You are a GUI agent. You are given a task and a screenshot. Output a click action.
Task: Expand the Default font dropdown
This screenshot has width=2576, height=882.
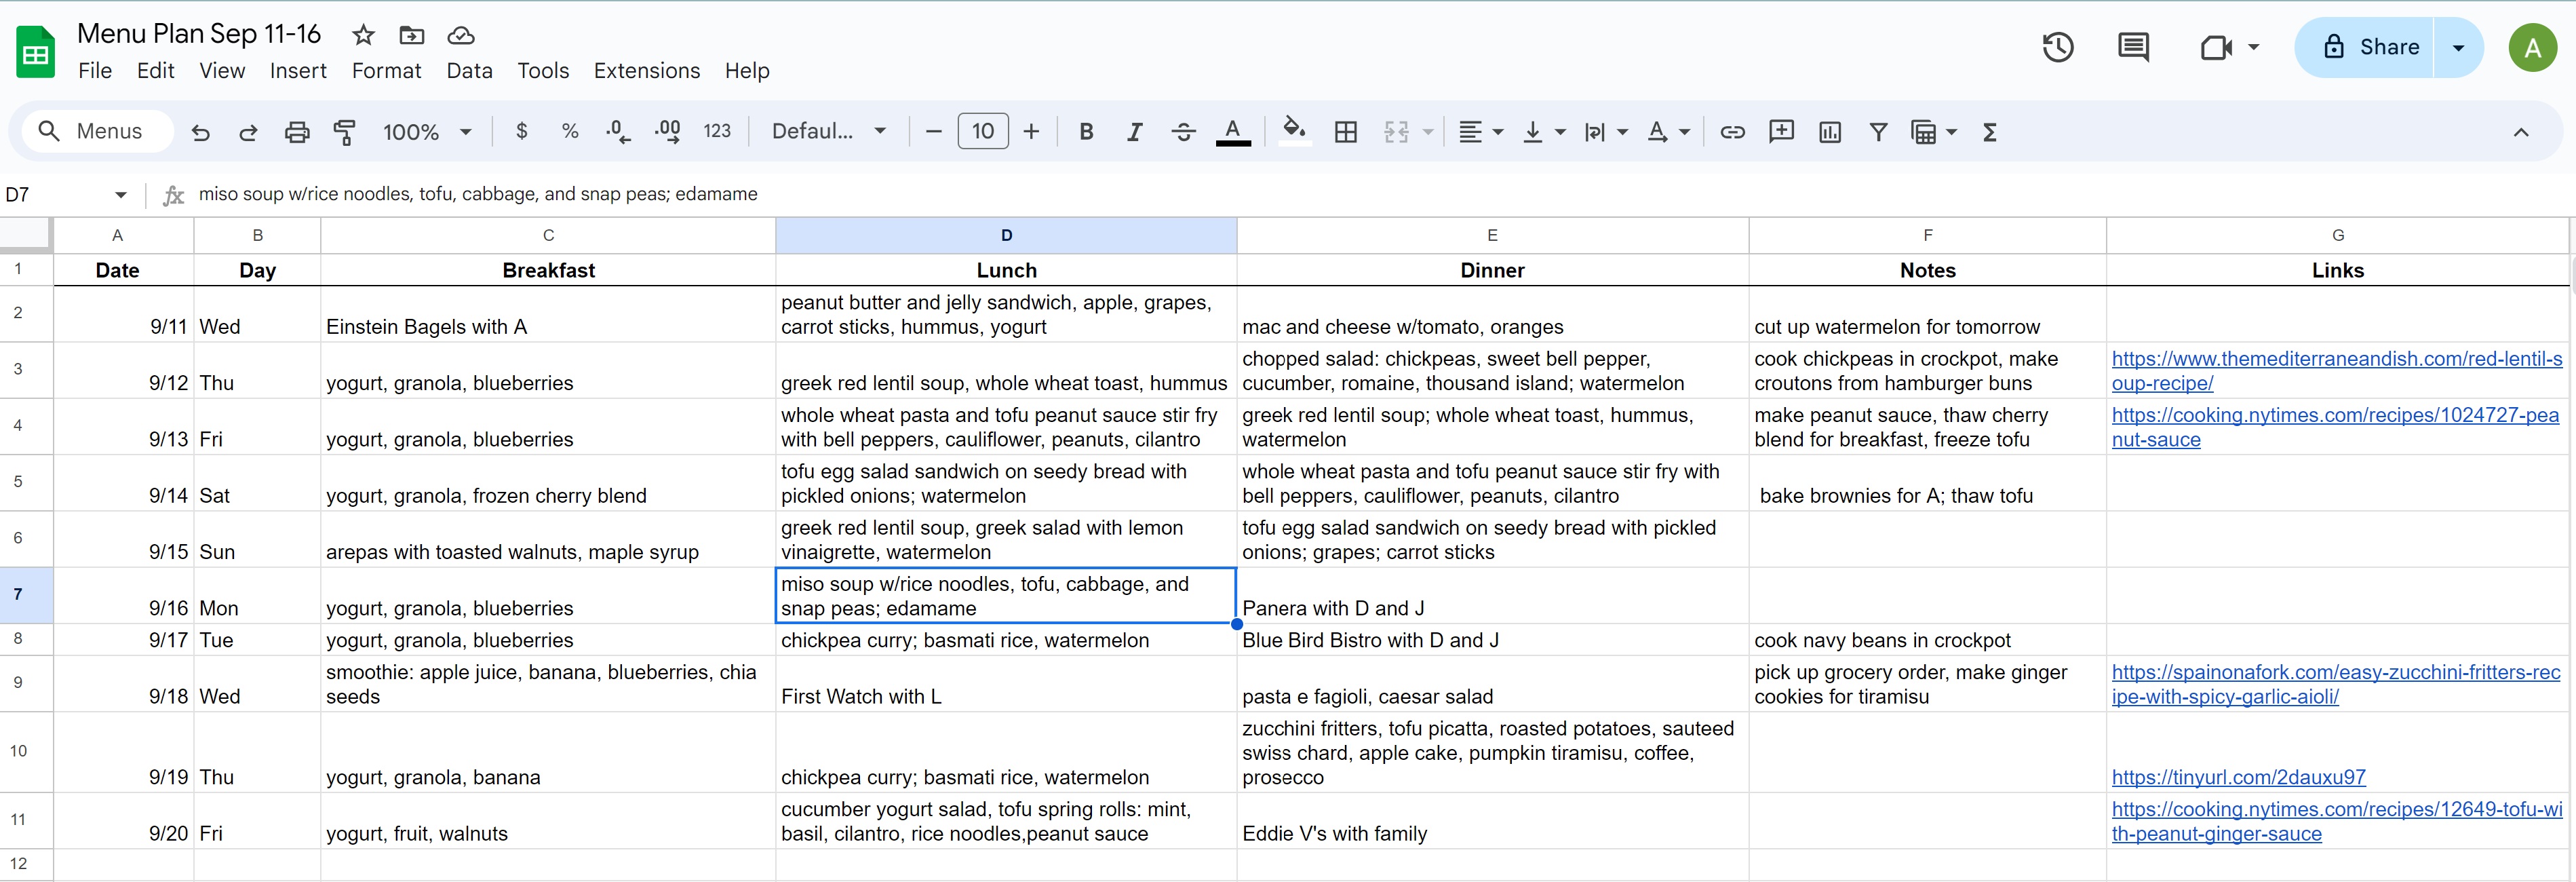pyautogui.click(x=829, y=131)
